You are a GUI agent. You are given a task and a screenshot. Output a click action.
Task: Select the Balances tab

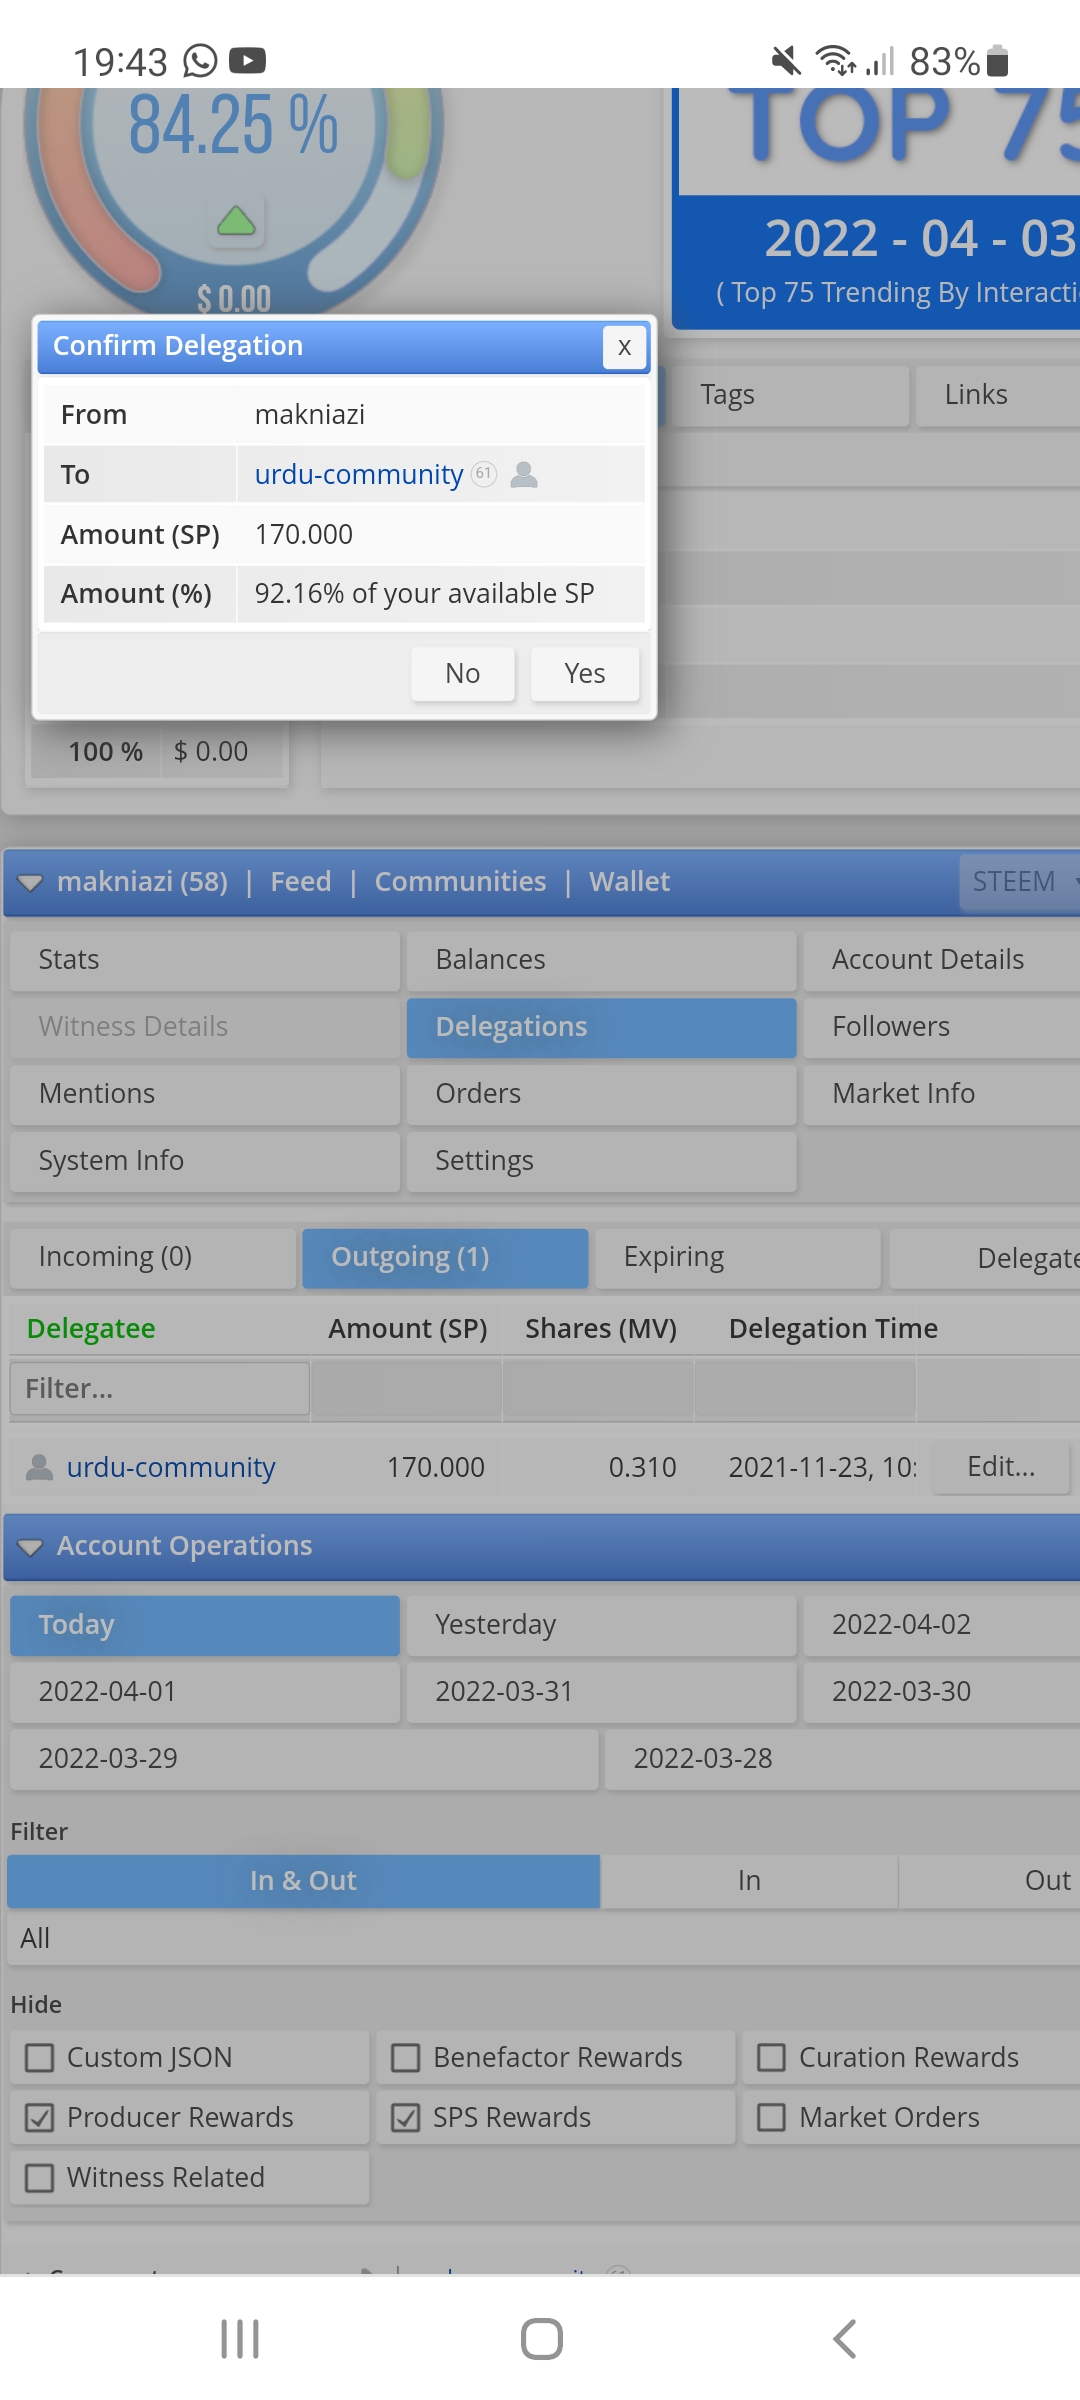click(x=601, y=960)
